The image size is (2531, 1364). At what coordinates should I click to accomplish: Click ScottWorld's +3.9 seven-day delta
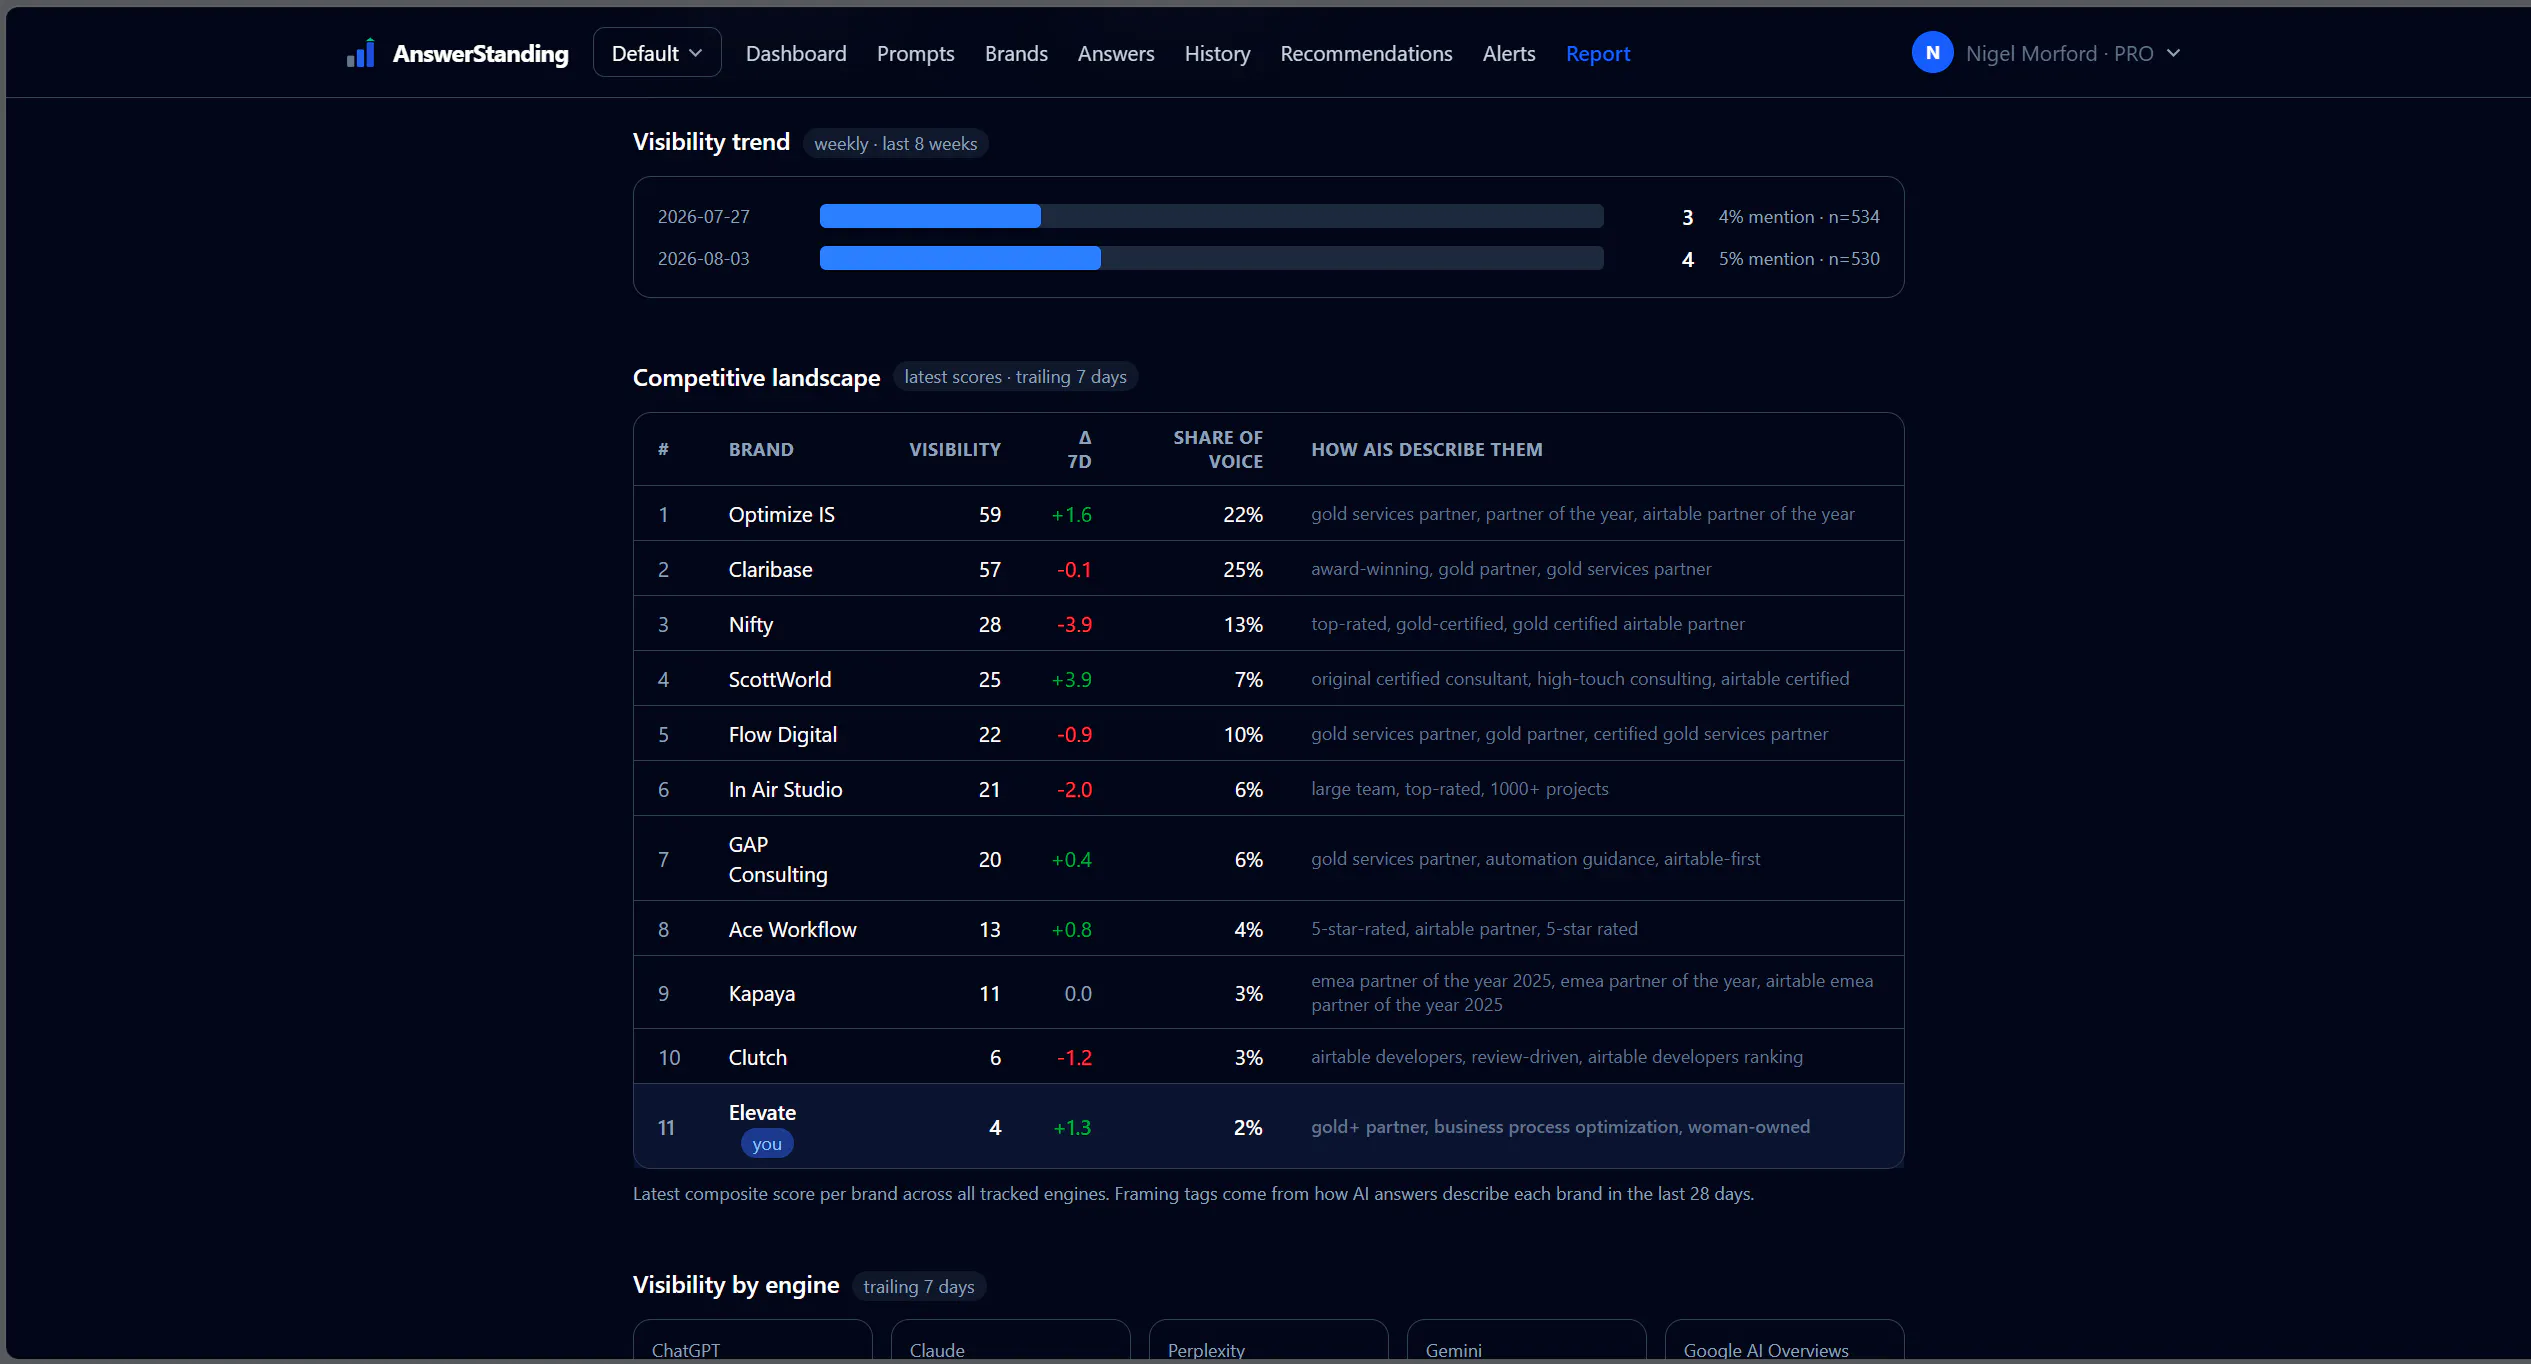(x=1071, y=679)
